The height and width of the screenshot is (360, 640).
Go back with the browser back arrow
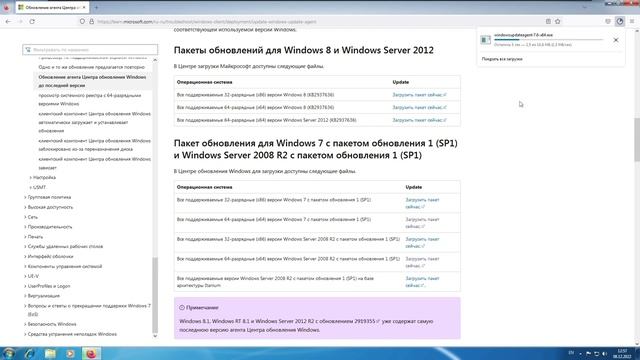coord(9,21)
